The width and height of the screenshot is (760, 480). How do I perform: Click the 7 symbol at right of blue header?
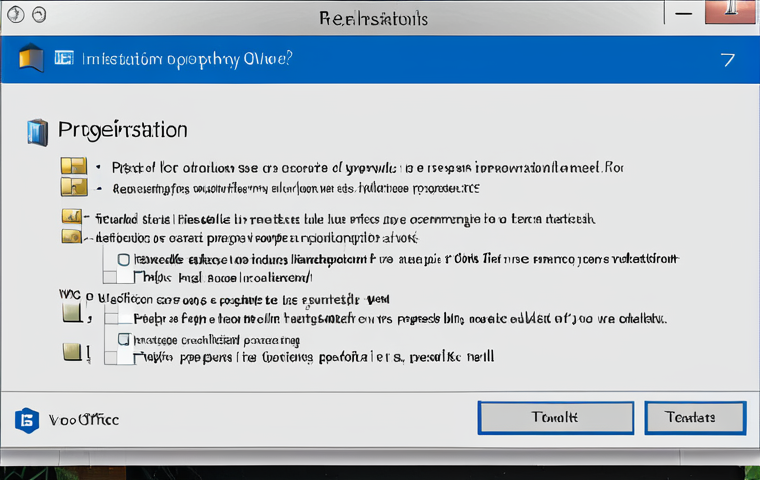(x=728, y=60)
